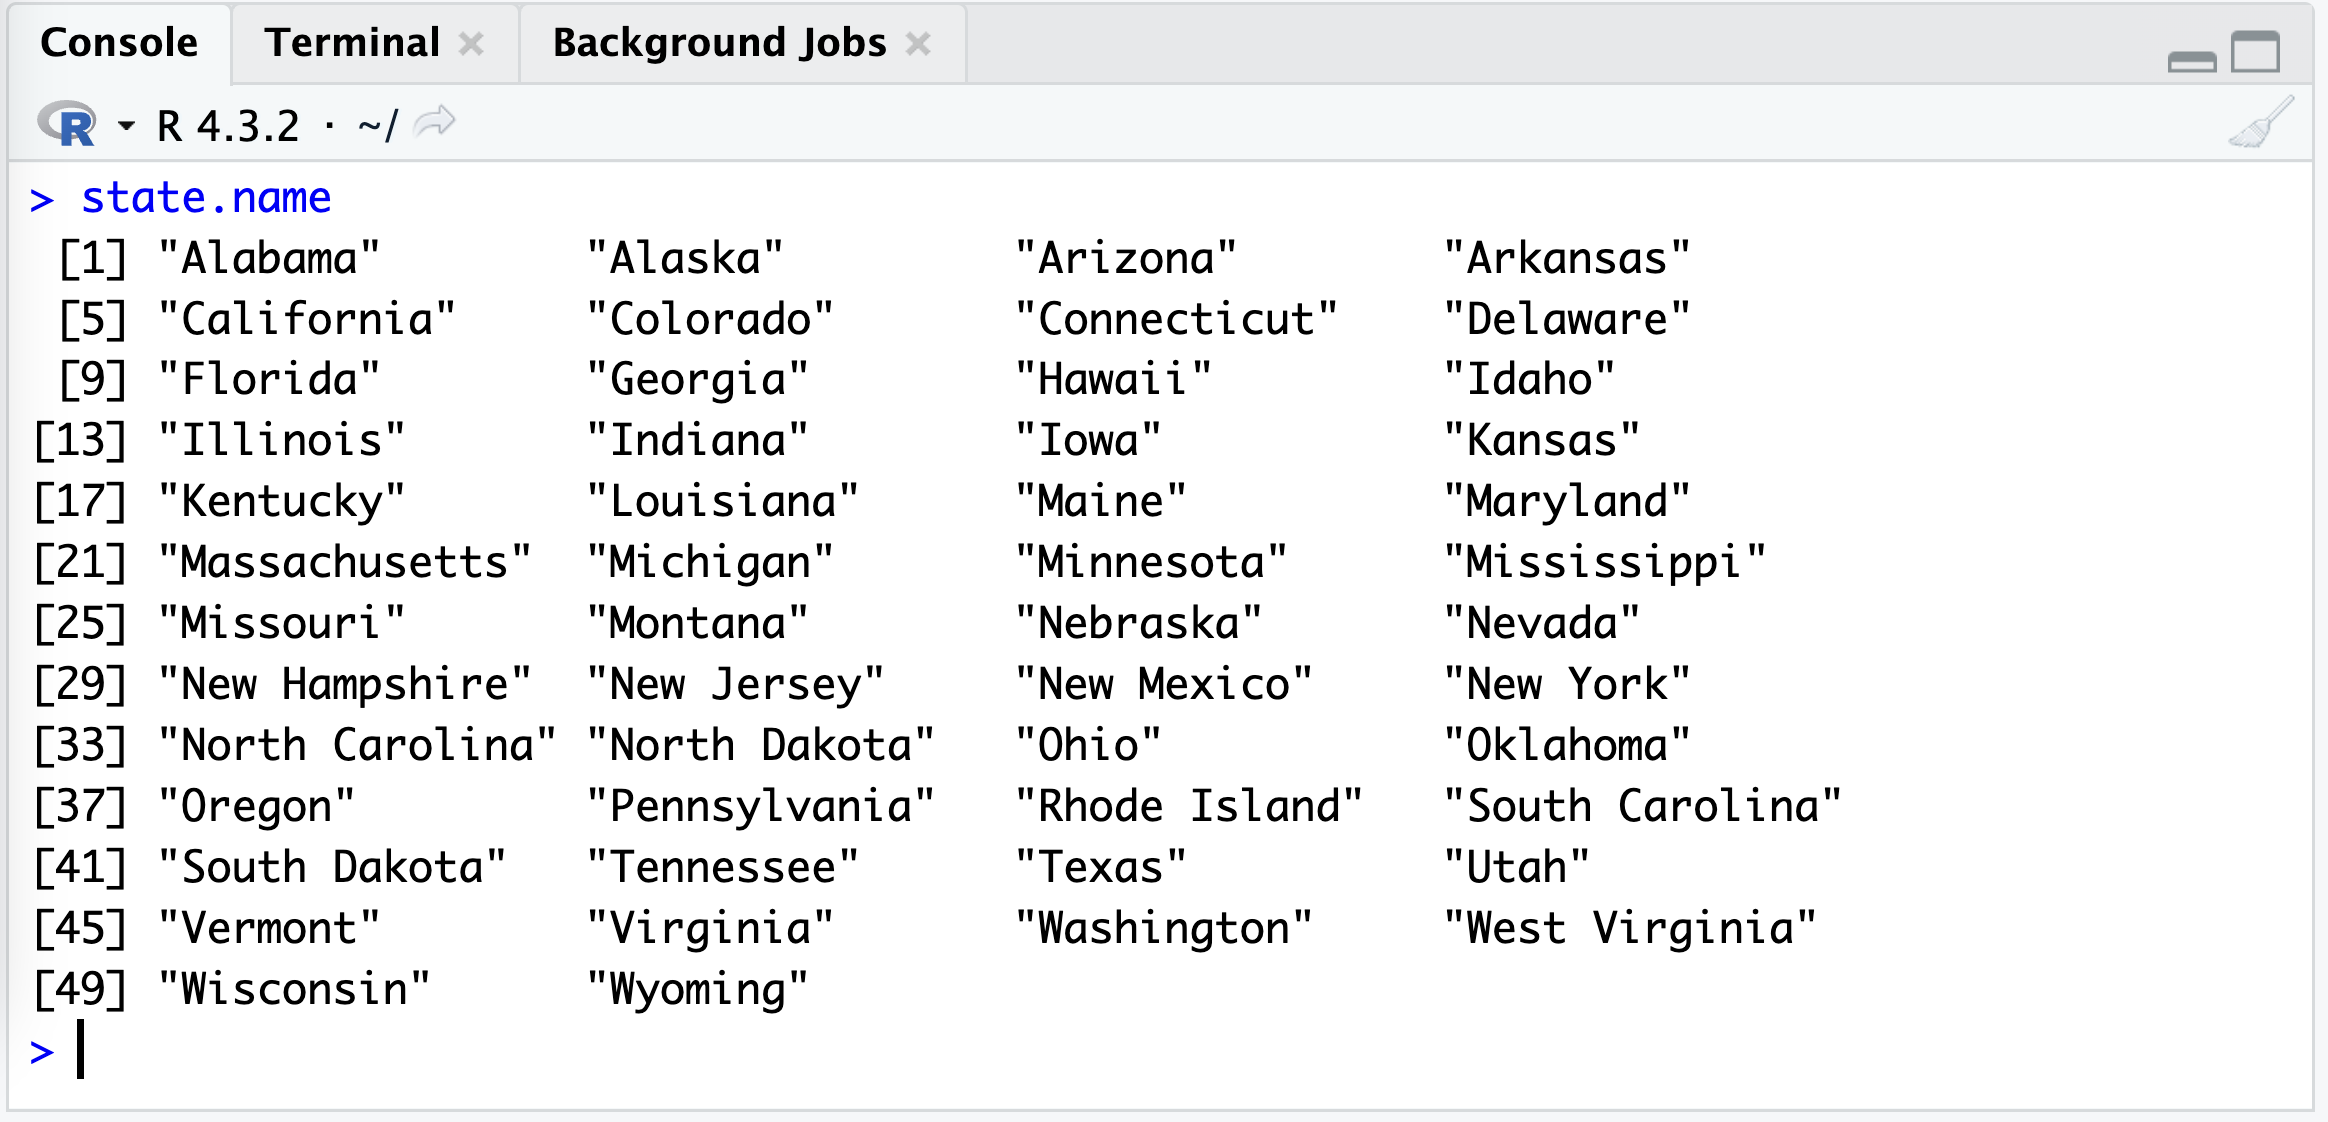Click the "Texas" output entry
This screenshot has height=1122, width=2328.
click(1101, 867)
